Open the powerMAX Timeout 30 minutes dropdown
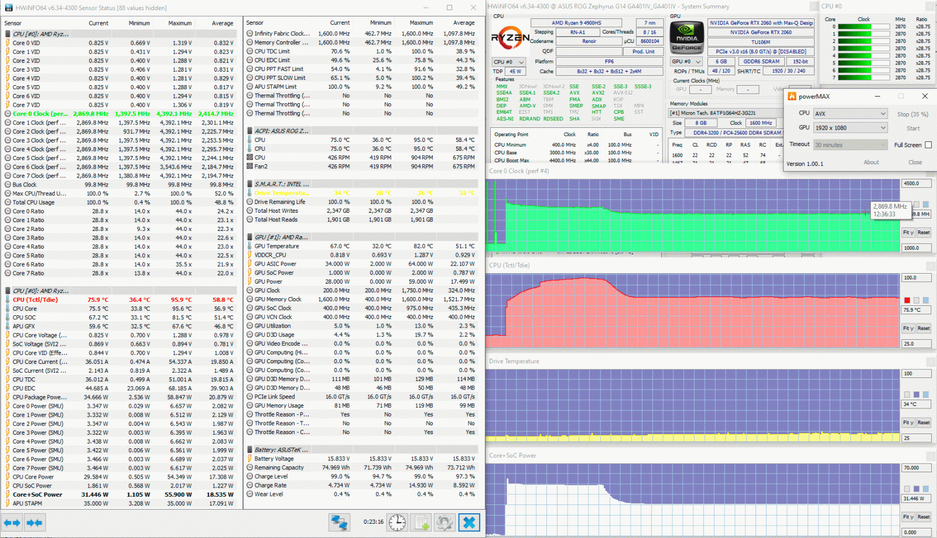 click(850, 145)
